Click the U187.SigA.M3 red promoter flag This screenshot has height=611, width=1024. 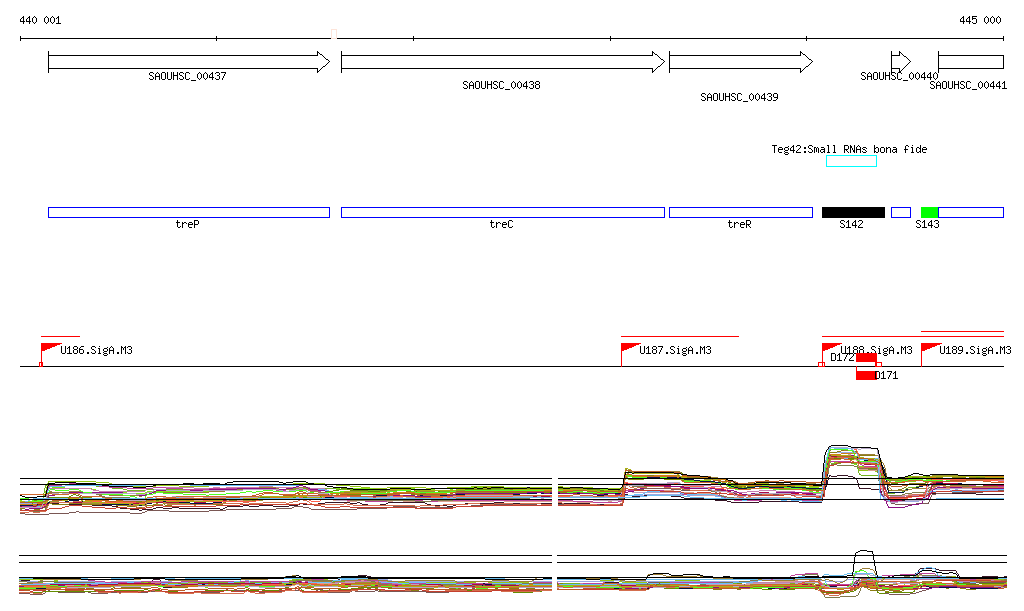click(630, 348)
